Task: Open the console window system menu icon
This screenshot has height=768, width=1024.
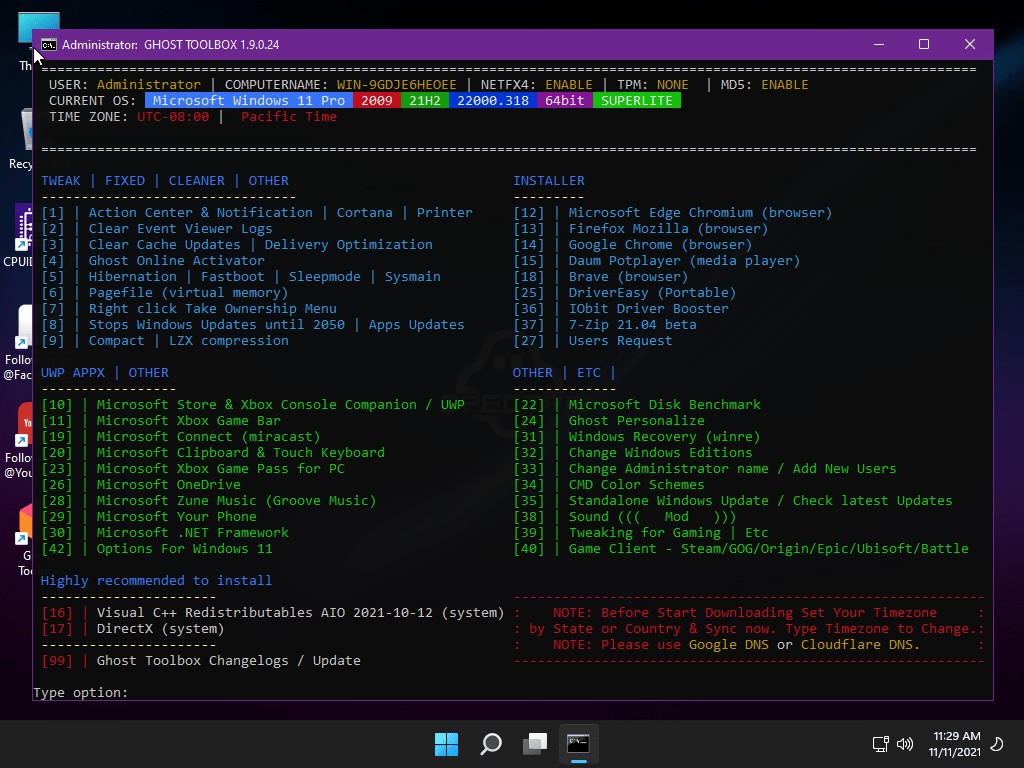Action: pyautogui.click(x=47, y=44)
